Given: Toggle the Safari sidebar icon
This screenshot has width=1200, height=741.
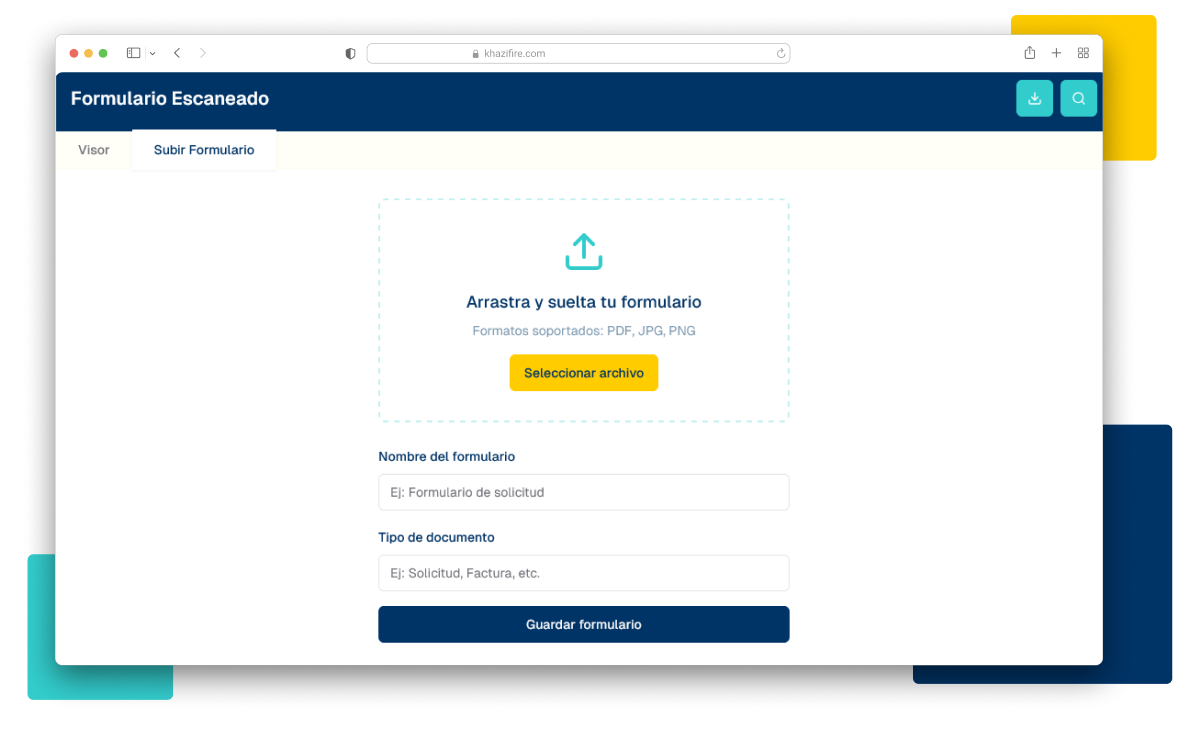Looking at the screenshot, I should click(x=133, y=53).
